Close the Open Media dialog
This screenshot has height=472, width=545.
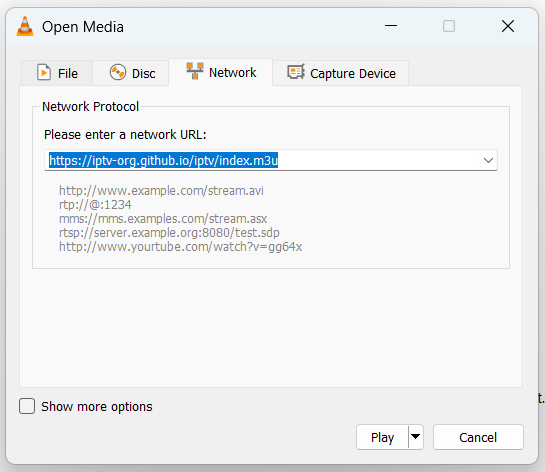coord(508,26)
